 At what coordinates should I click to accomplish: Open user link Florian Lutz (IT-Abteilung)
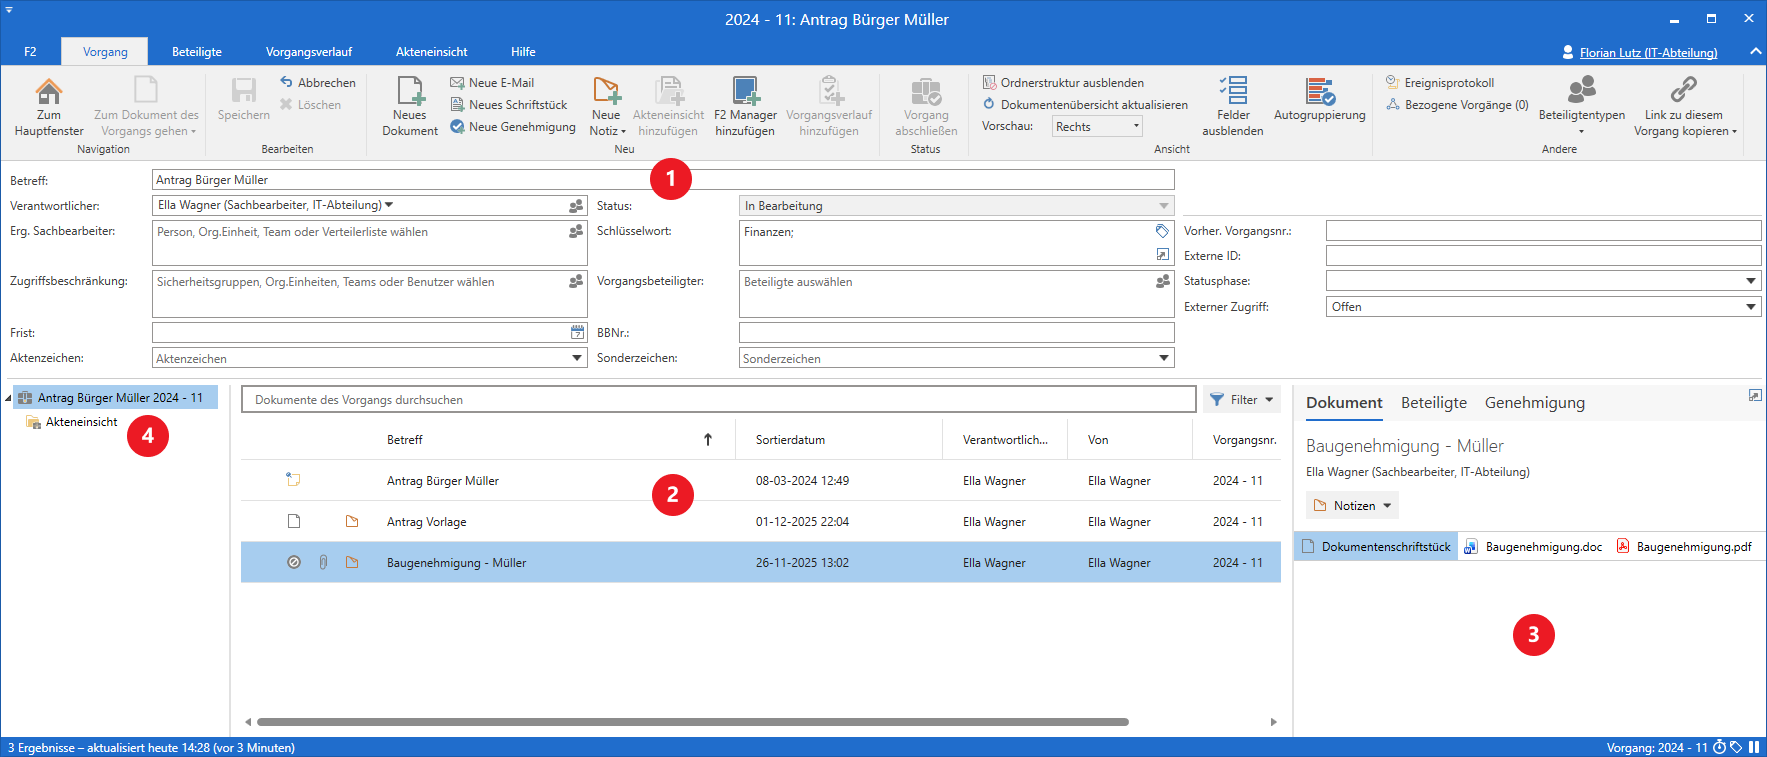(1648, 53)
